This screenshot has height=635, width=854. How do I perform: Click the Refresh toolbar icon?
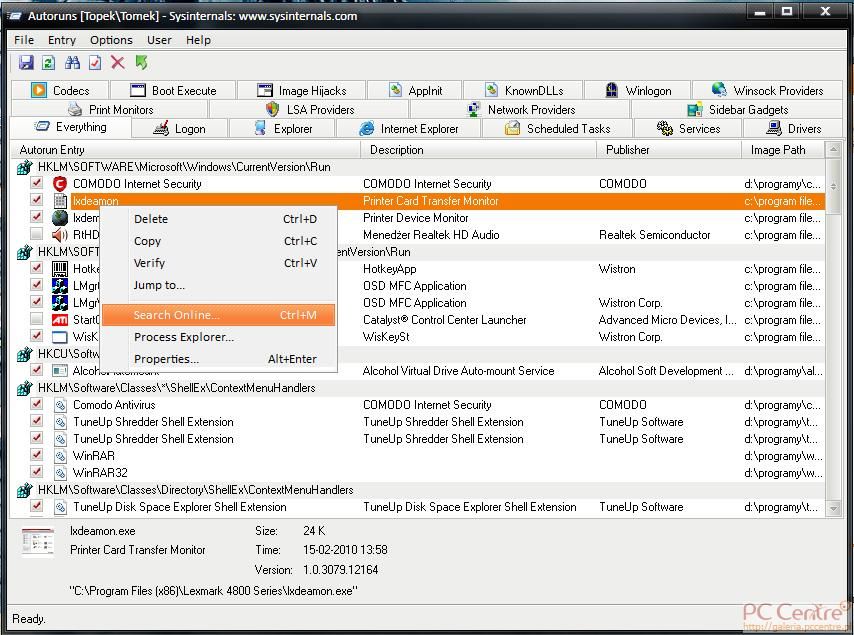(48, 63)
